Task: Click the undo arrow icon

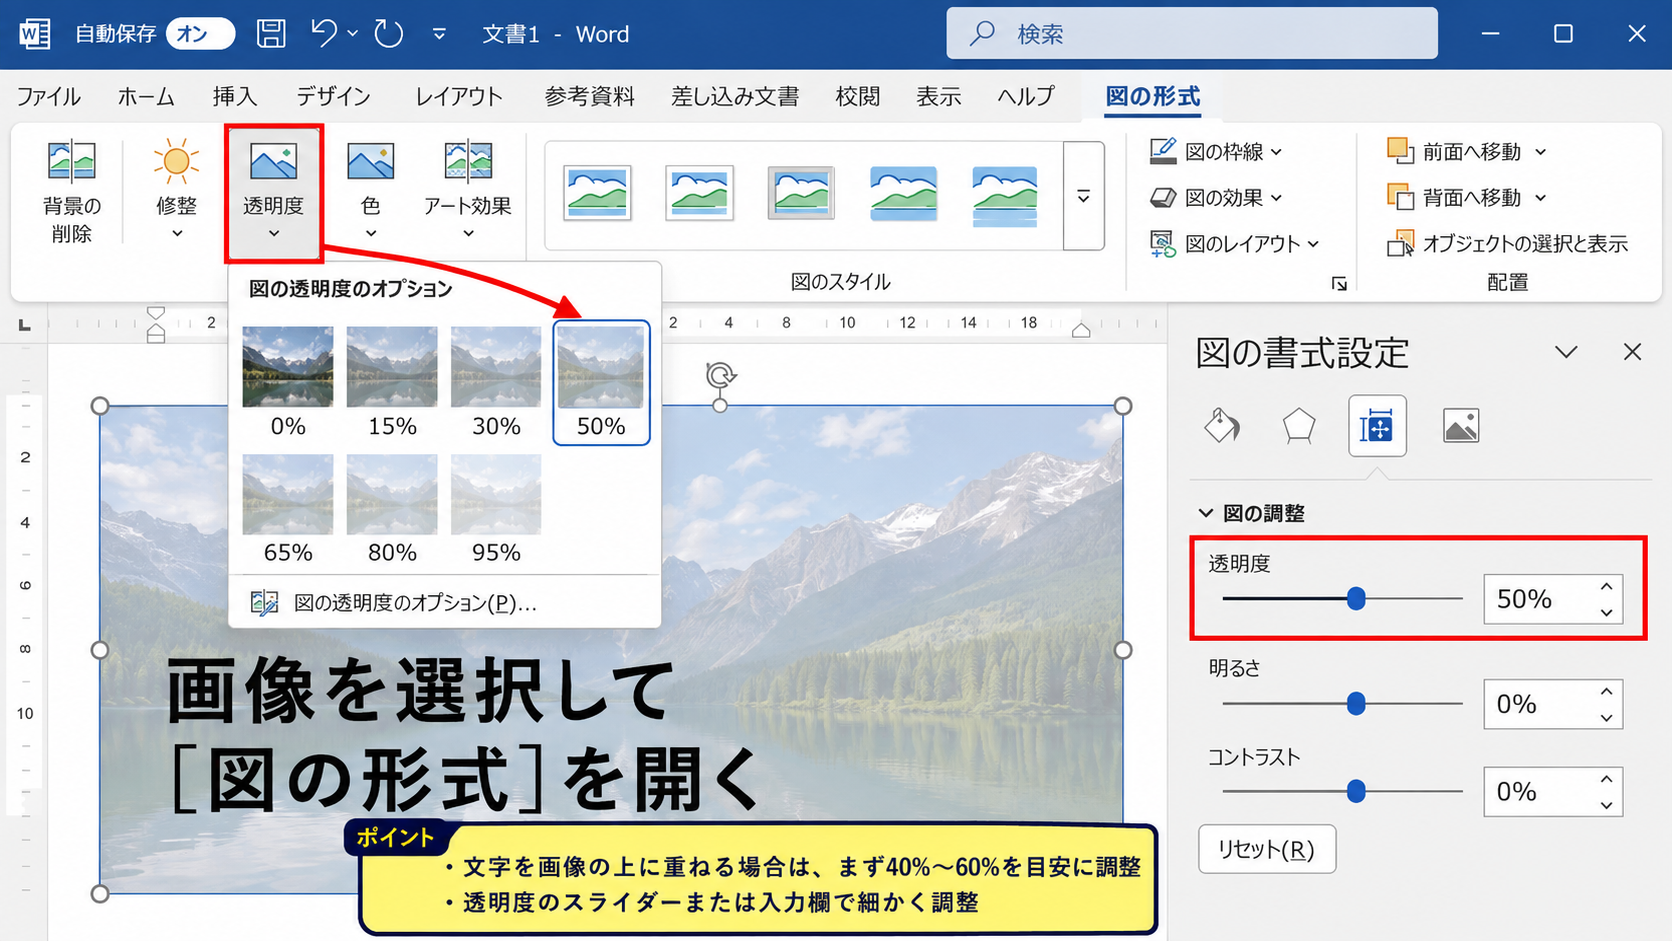Action: tap(324, 33)
